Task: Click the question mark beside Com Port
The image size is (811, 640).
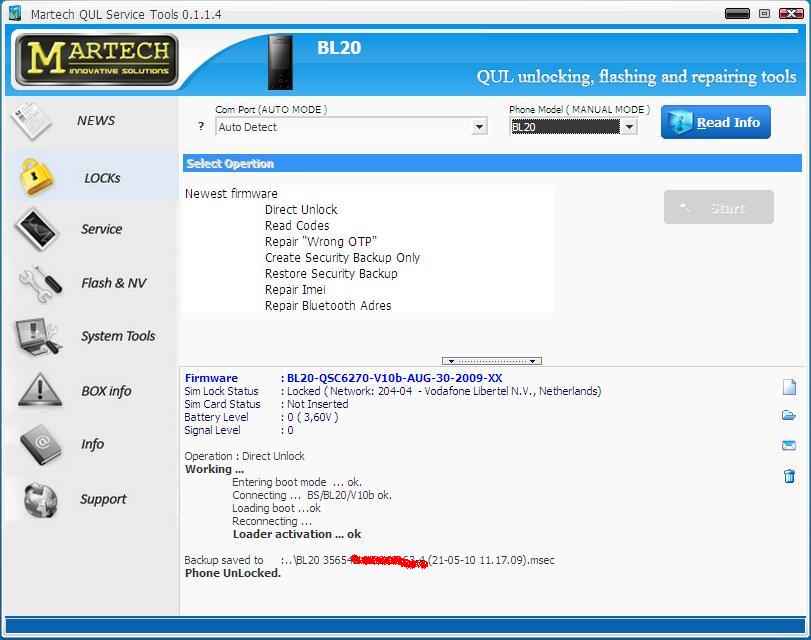Action: [x=201, y=126]
